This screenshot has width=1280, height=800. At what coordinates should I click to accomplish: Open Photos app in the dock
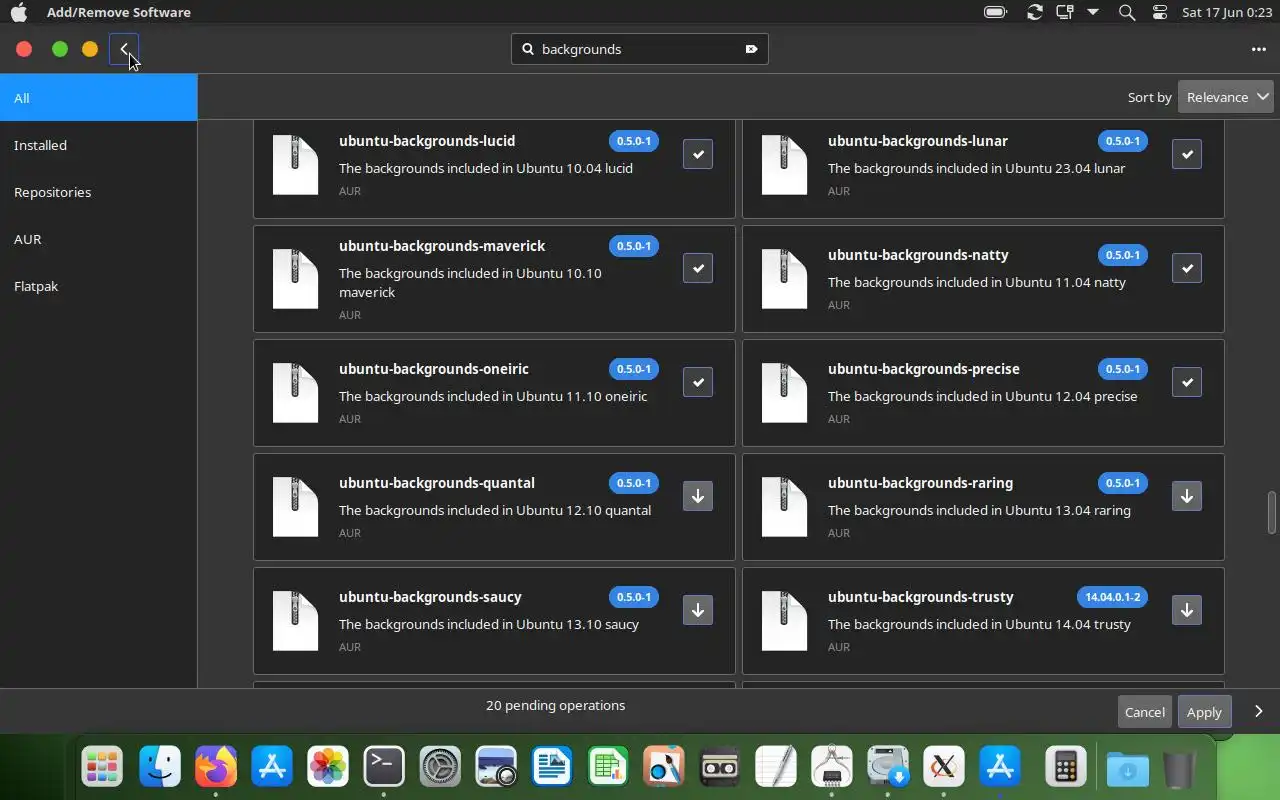(x=328, y=767)
